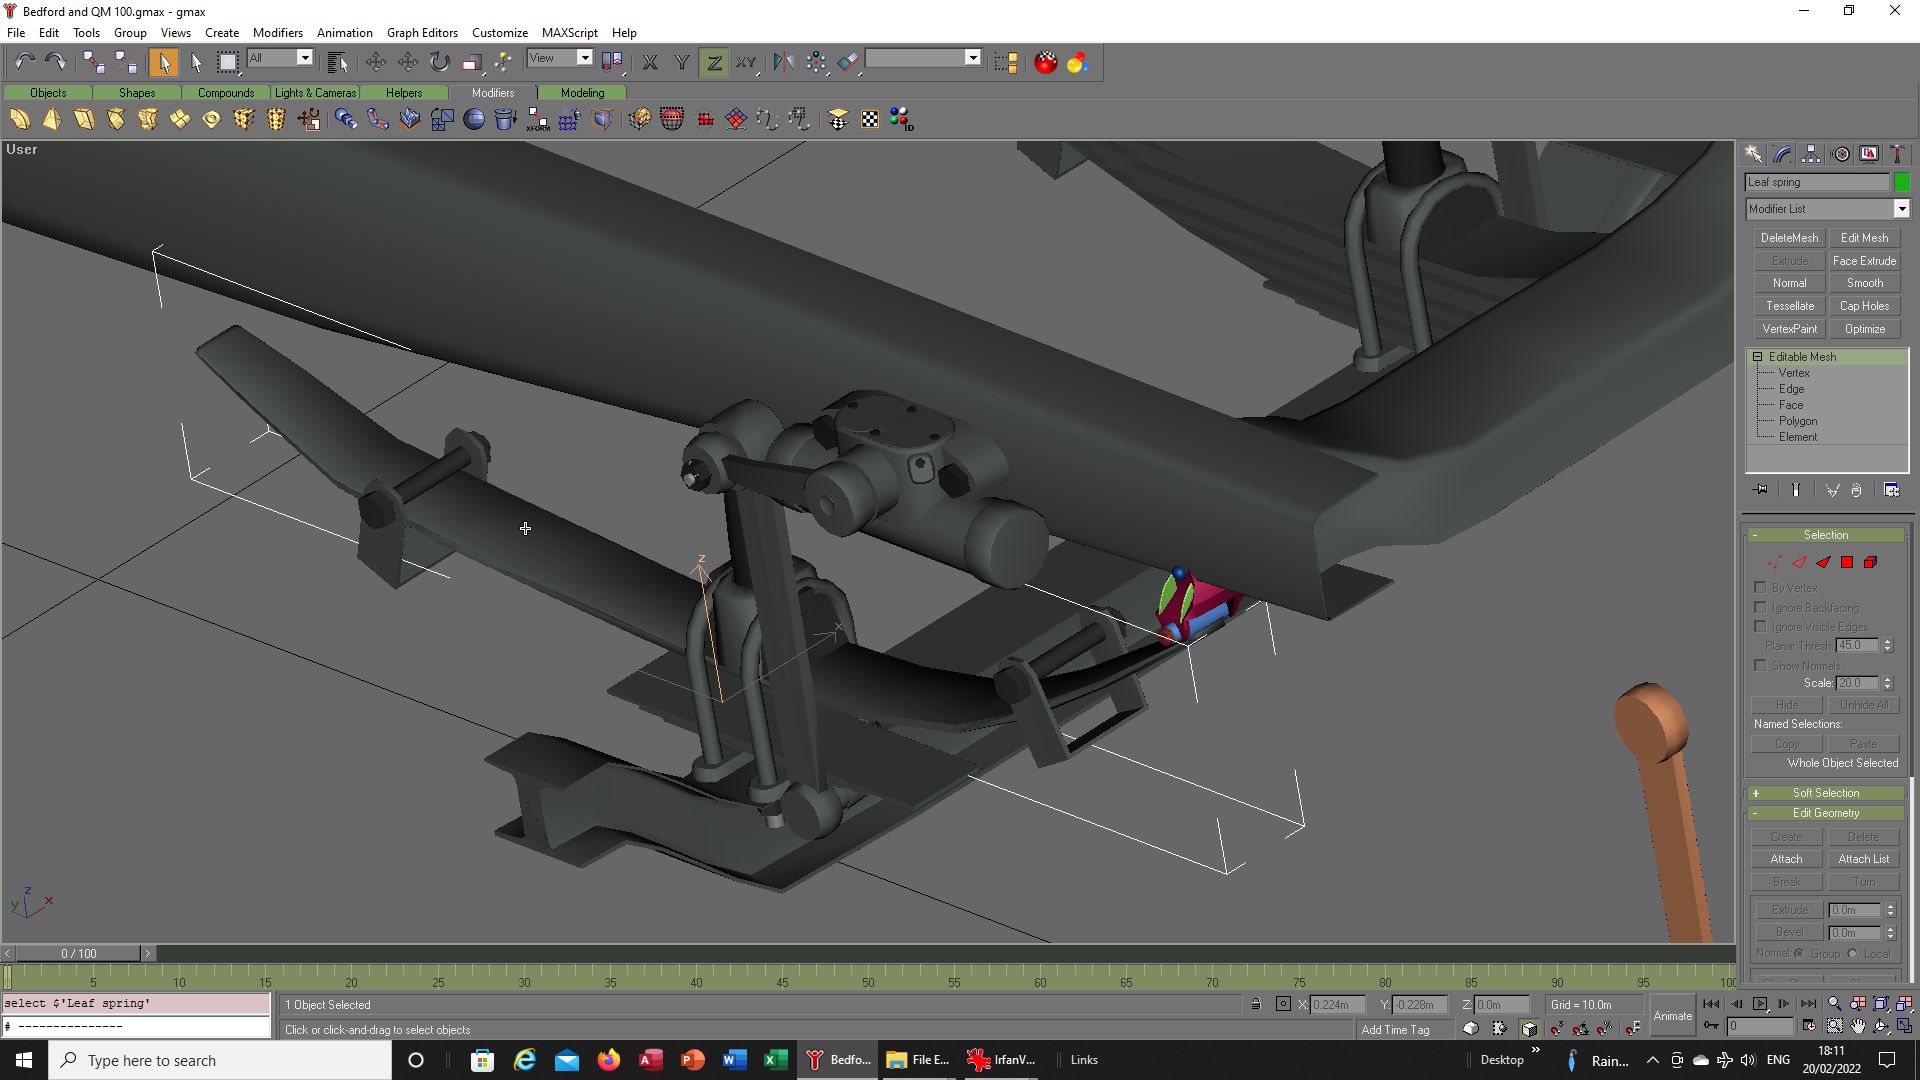Open the View reference coordinate dropdown
Screen dimensions: 1920x1080
(560, 58)
